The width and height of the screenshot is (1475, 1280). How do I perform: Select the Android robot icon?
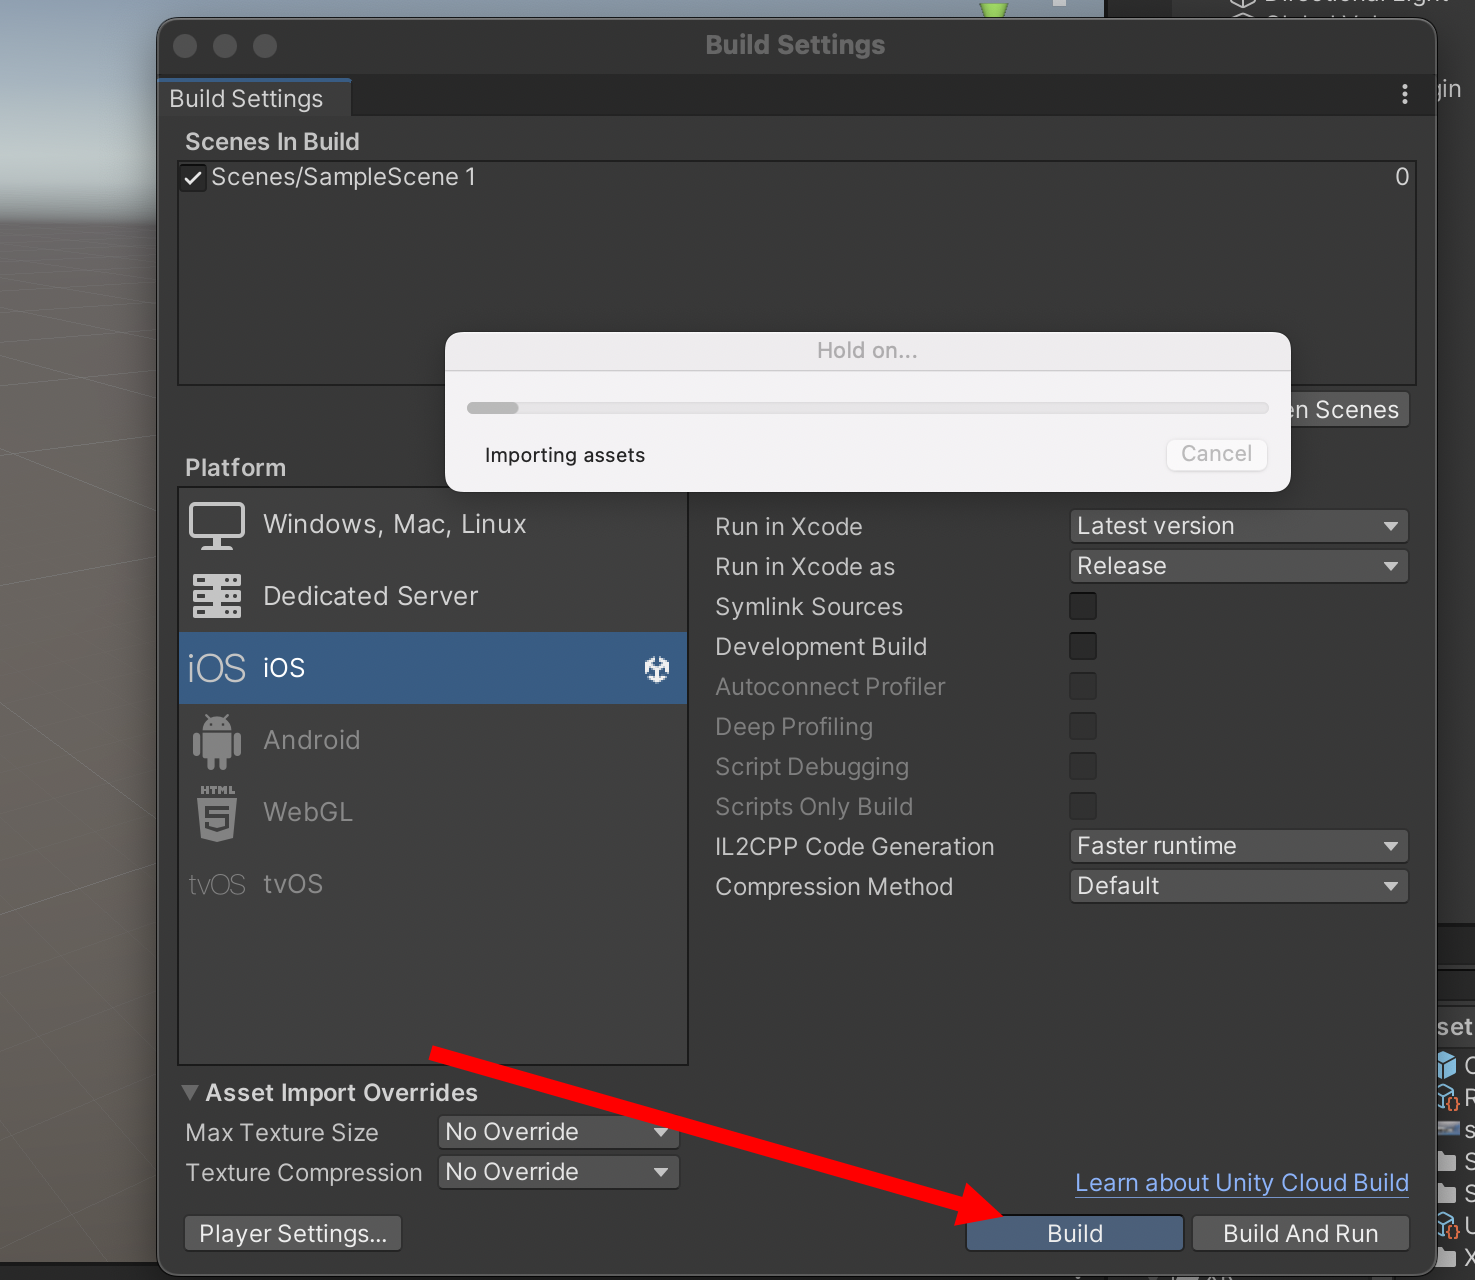pos(217,741)
